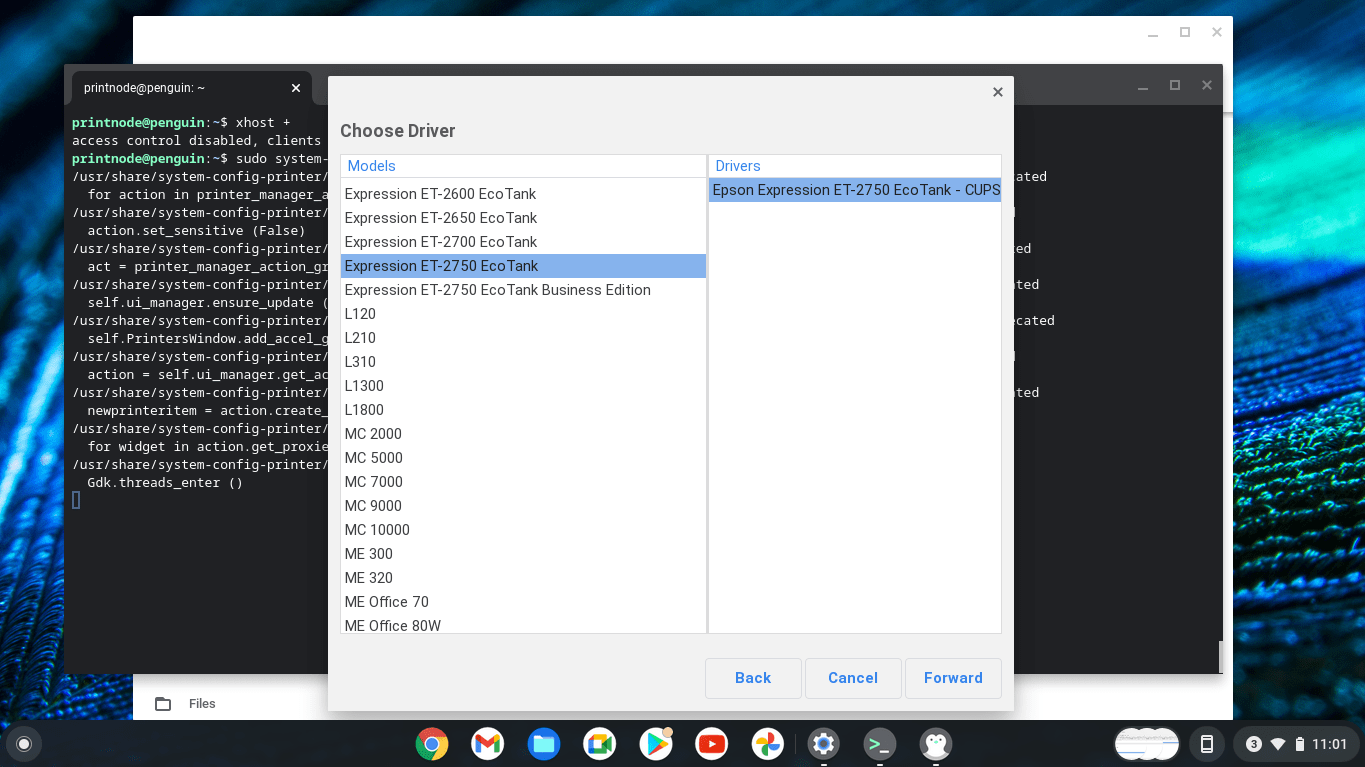
Task: Minimize the back Files window
Action: pos(1153,33)
